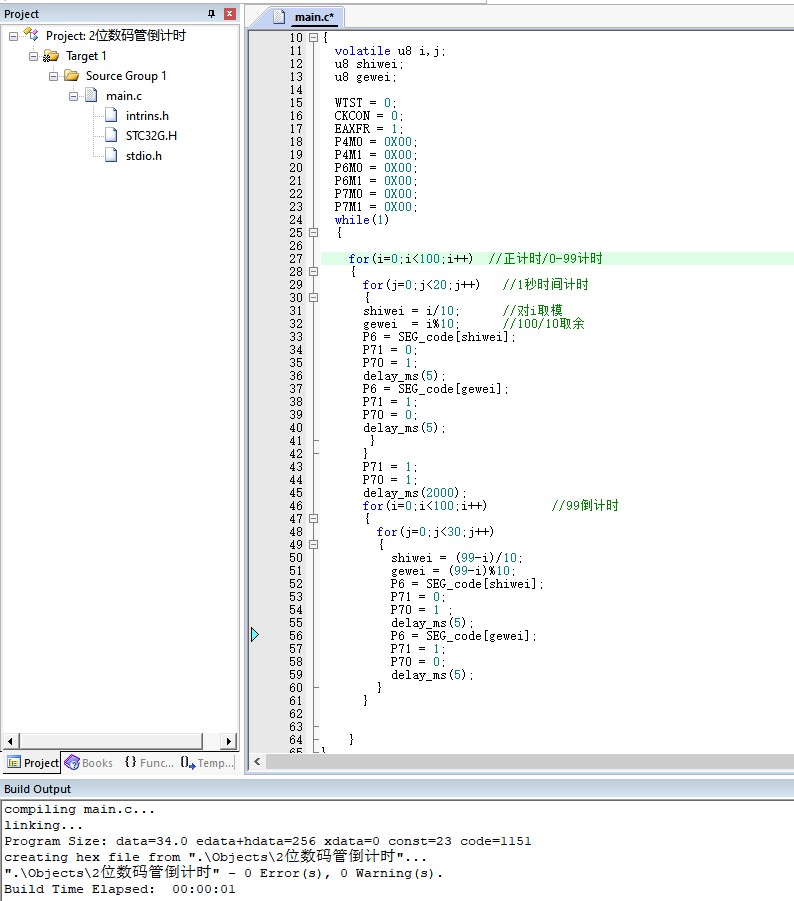Switch to the Books tab
The height and width of the screenshot is (901, 794).
[88, 763]
